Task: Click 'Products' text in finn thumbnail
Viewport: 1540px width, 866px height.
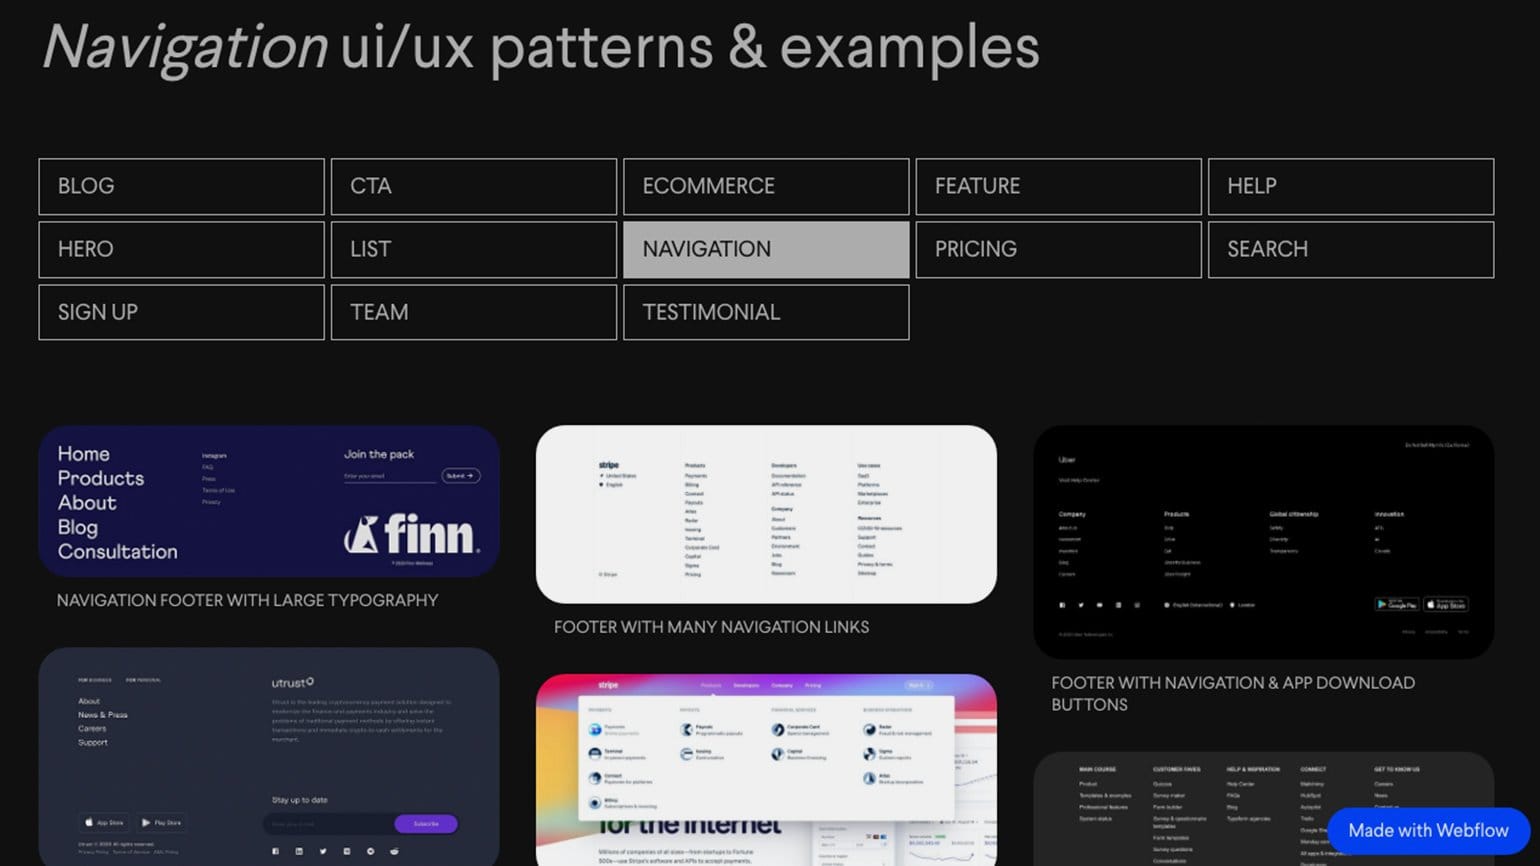Action: pyautogui.click(x=100, y=478)
